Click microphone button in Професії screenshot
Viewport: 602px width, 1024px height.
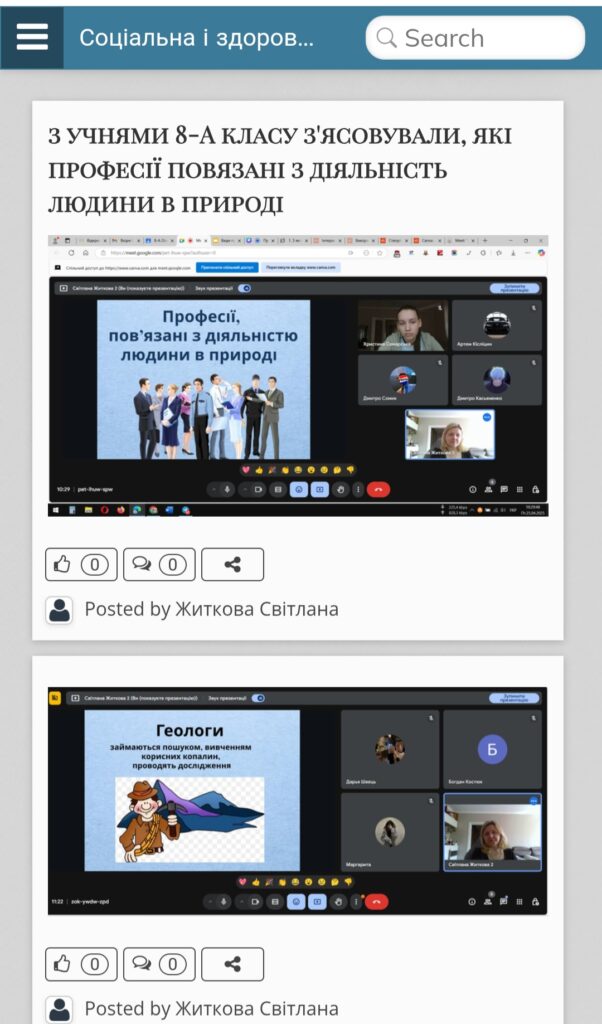[226, 489]
